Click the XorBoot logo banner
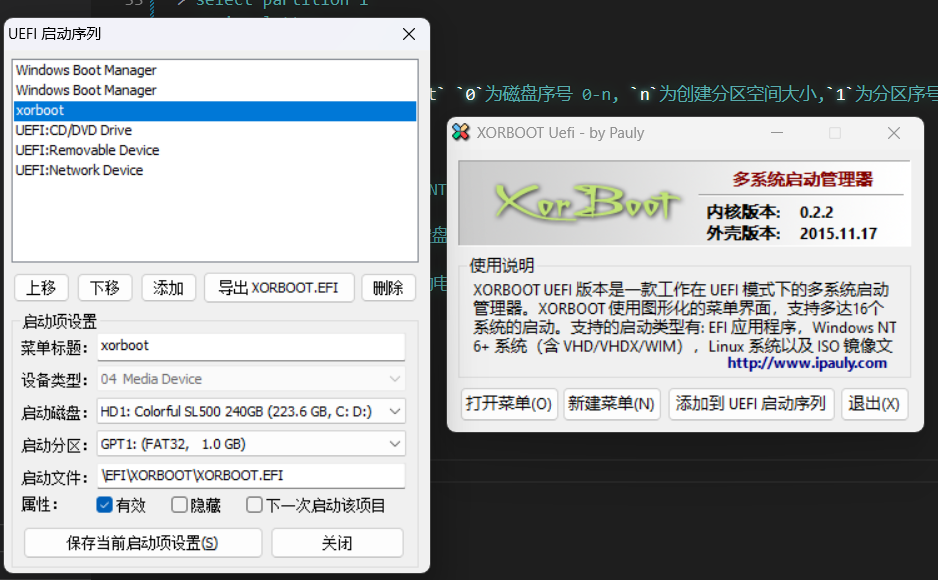The height and width of the screenshot is (580, 938). [684, 203]
